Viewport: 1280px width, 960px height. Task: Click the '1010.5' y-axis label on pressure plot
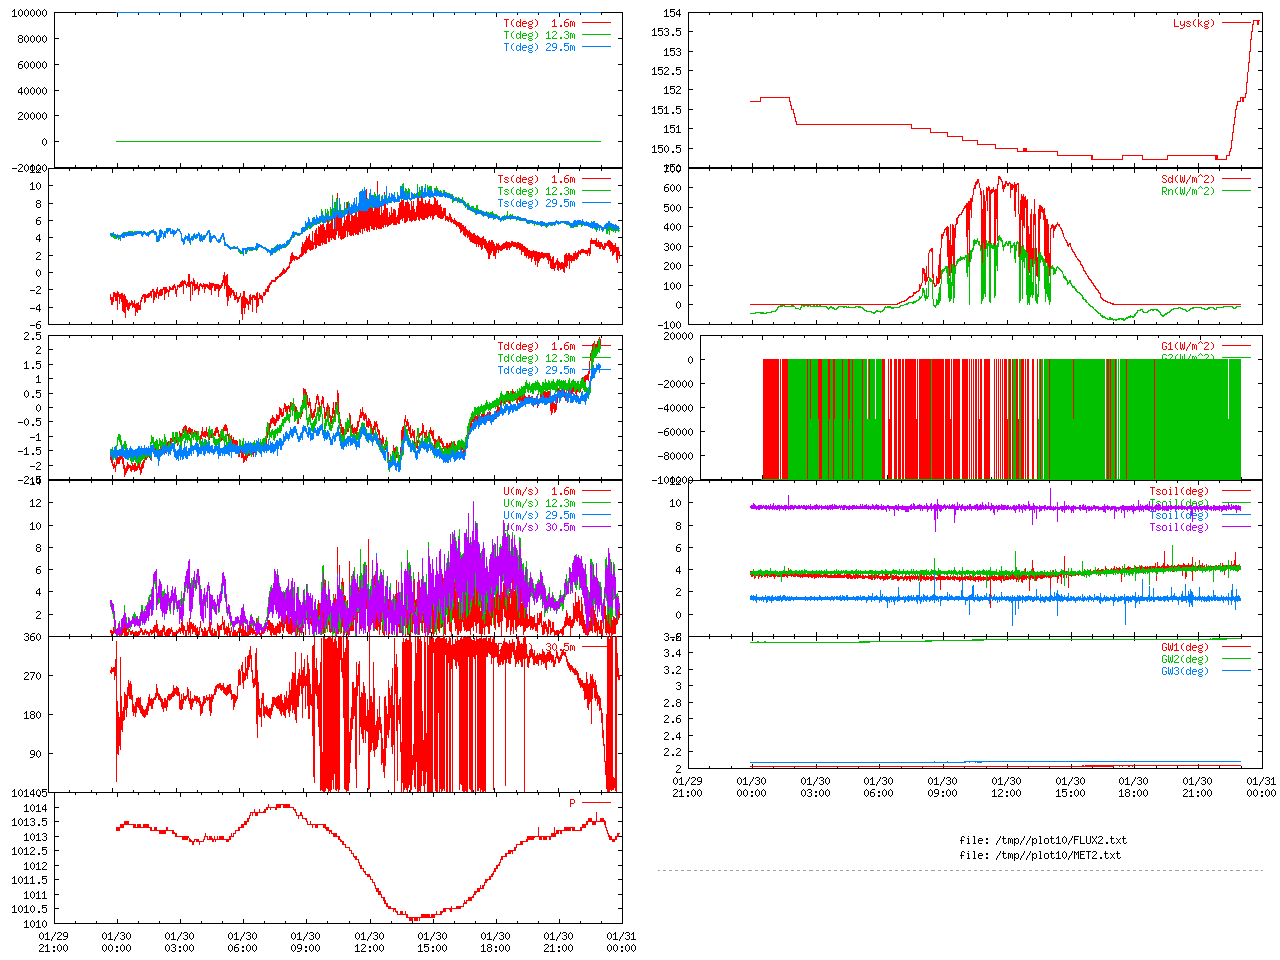(x=30, y=910)
